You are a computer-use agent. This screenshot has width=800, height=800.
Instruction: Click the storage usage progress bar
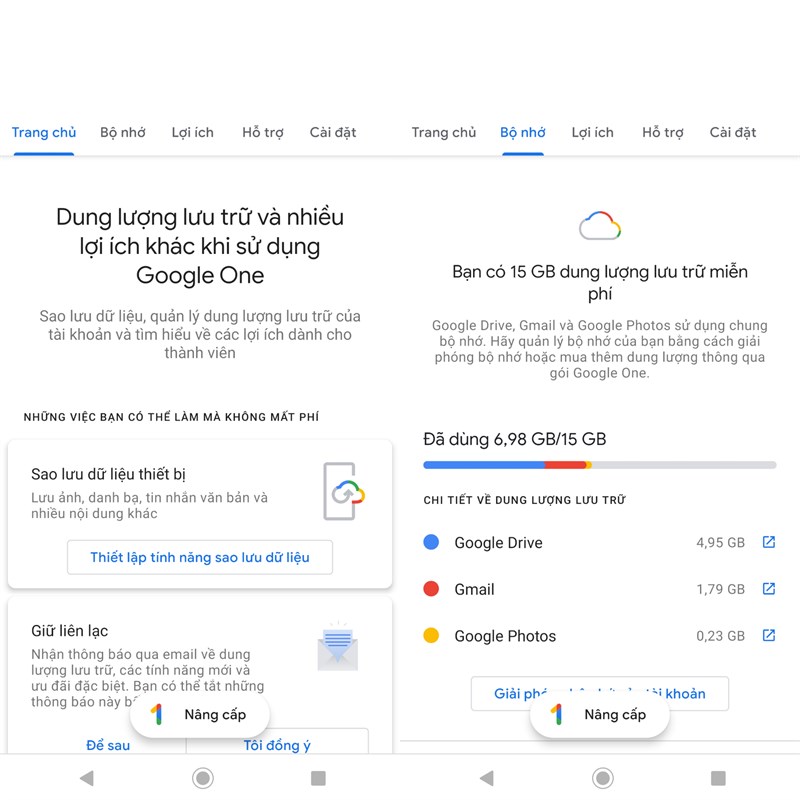point(599,464)
